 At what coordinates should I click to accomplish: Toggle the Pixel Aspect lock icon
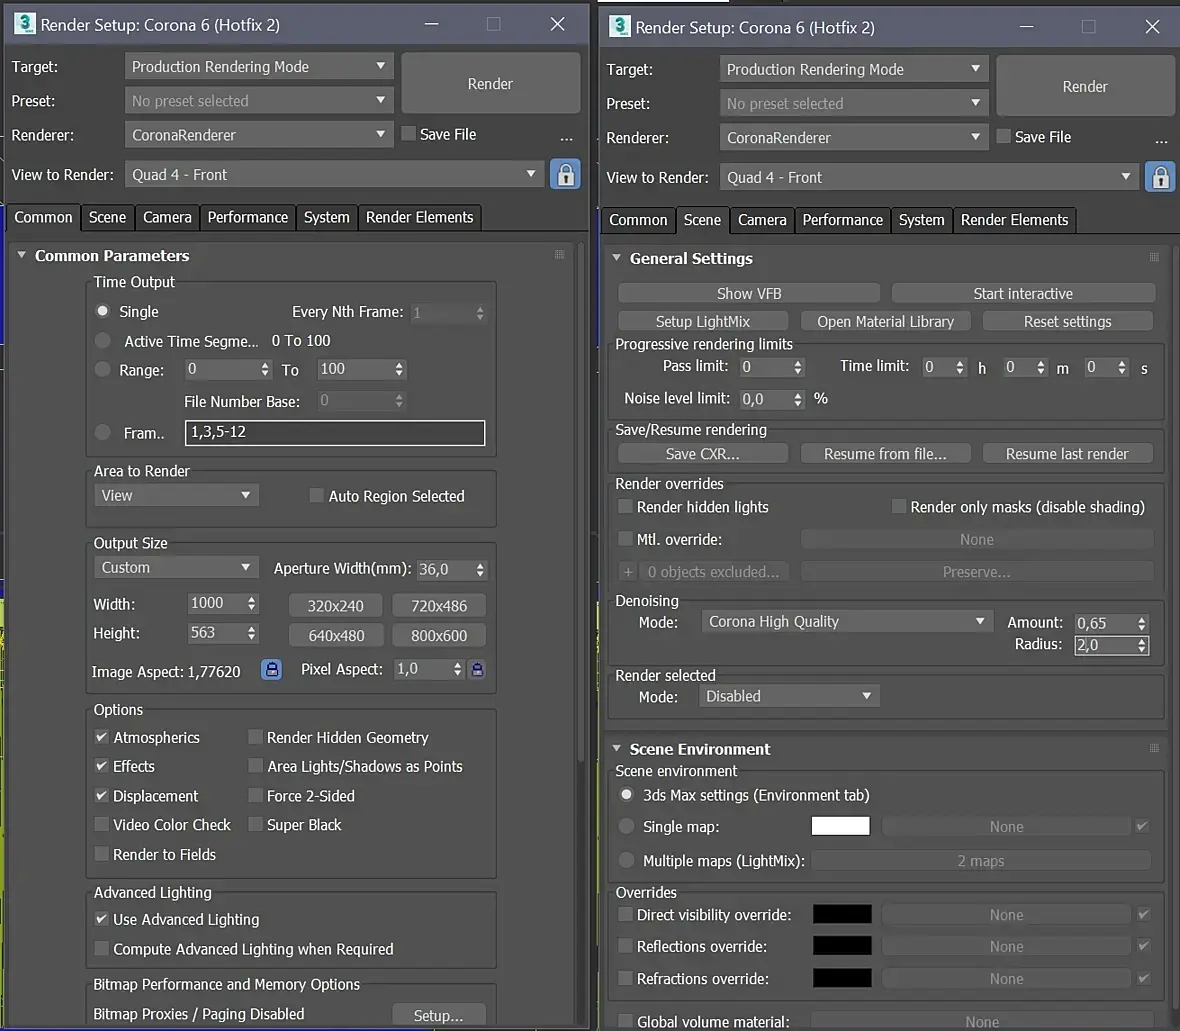click(477, 670)
